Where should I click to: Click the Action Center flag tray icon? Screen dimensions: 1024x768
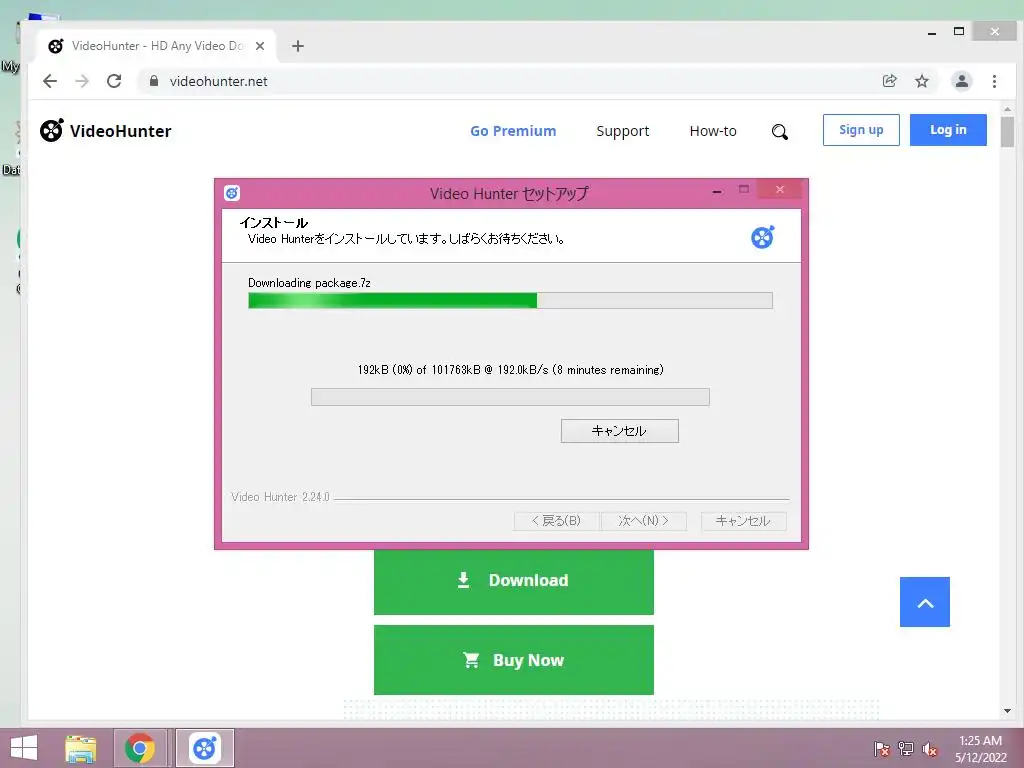[x=881, y=749]
